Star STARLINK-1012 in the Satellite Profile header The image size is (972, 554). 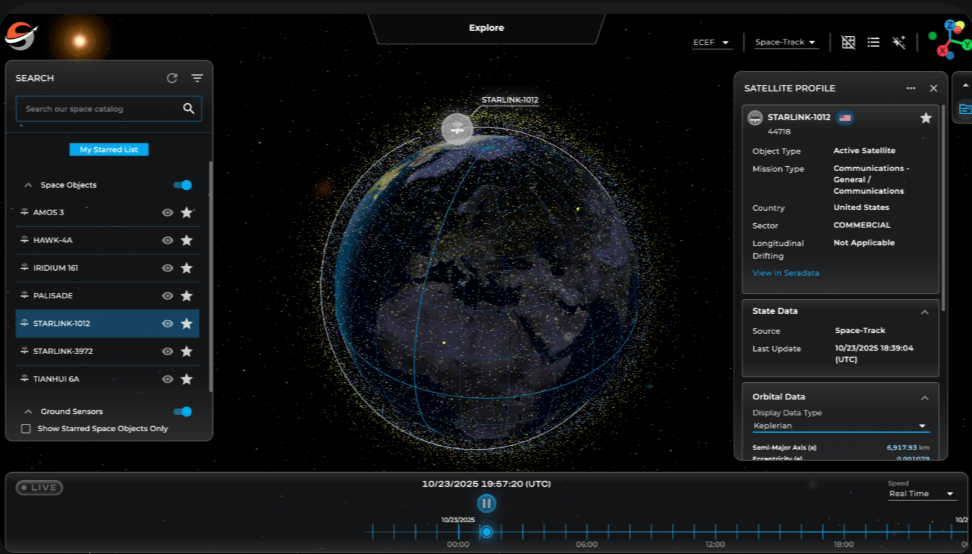pos(926,118)
